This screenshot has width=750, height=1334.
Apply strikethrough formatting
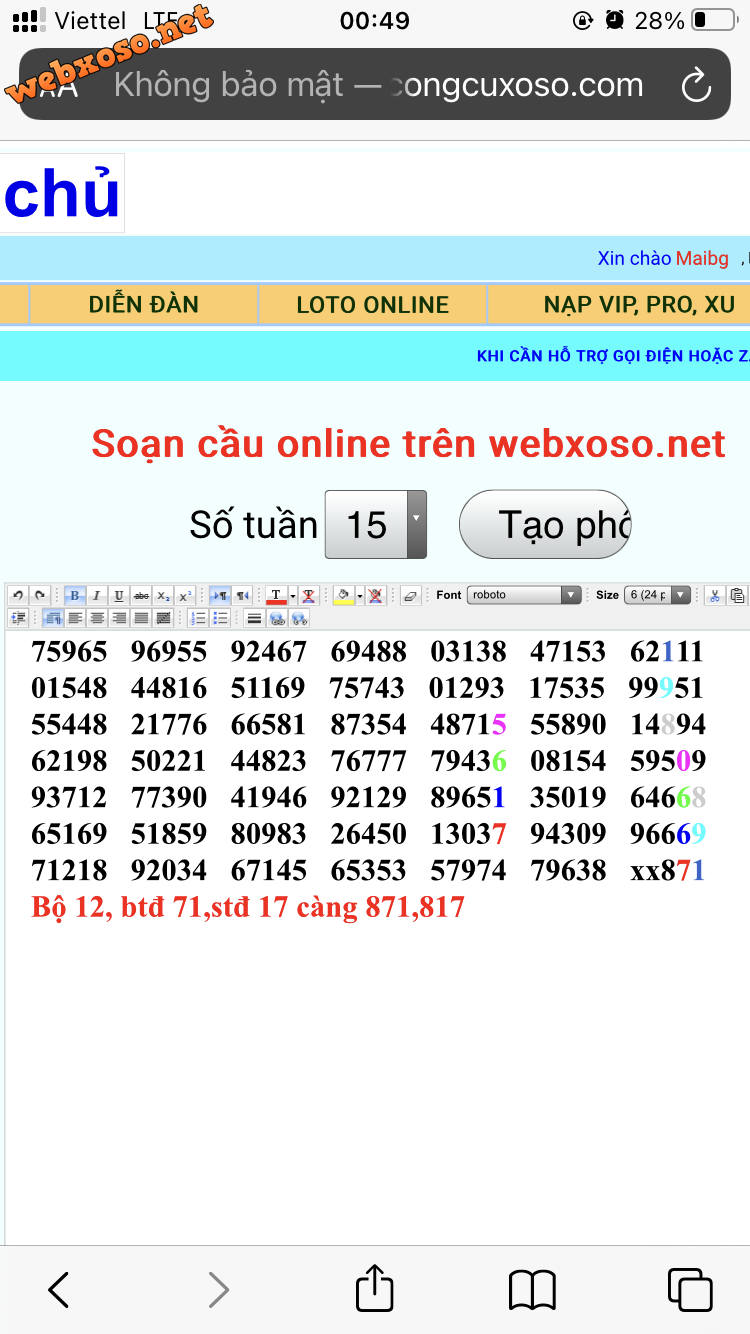click(142, 595)
